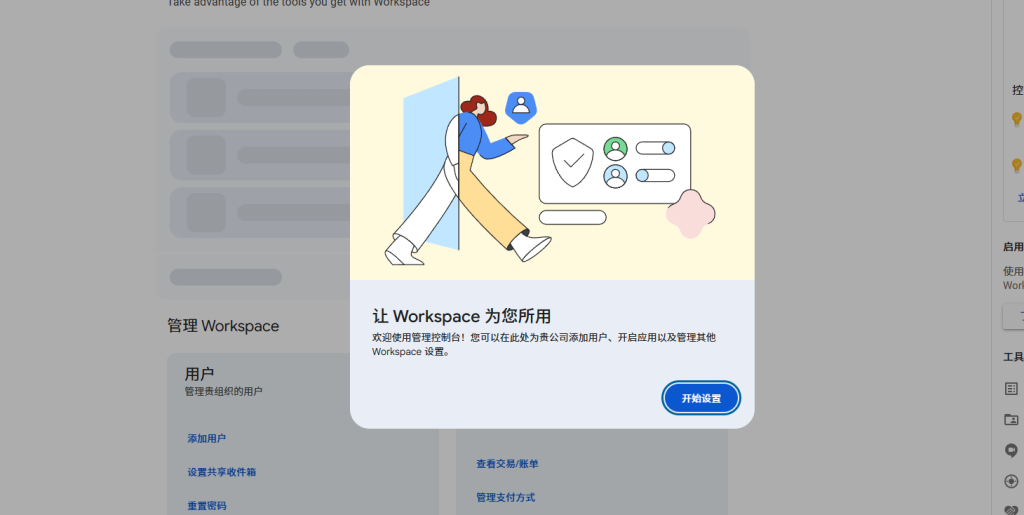Click the lower lightbulb tip icon
The image size is (1024, 515).
1017,165
